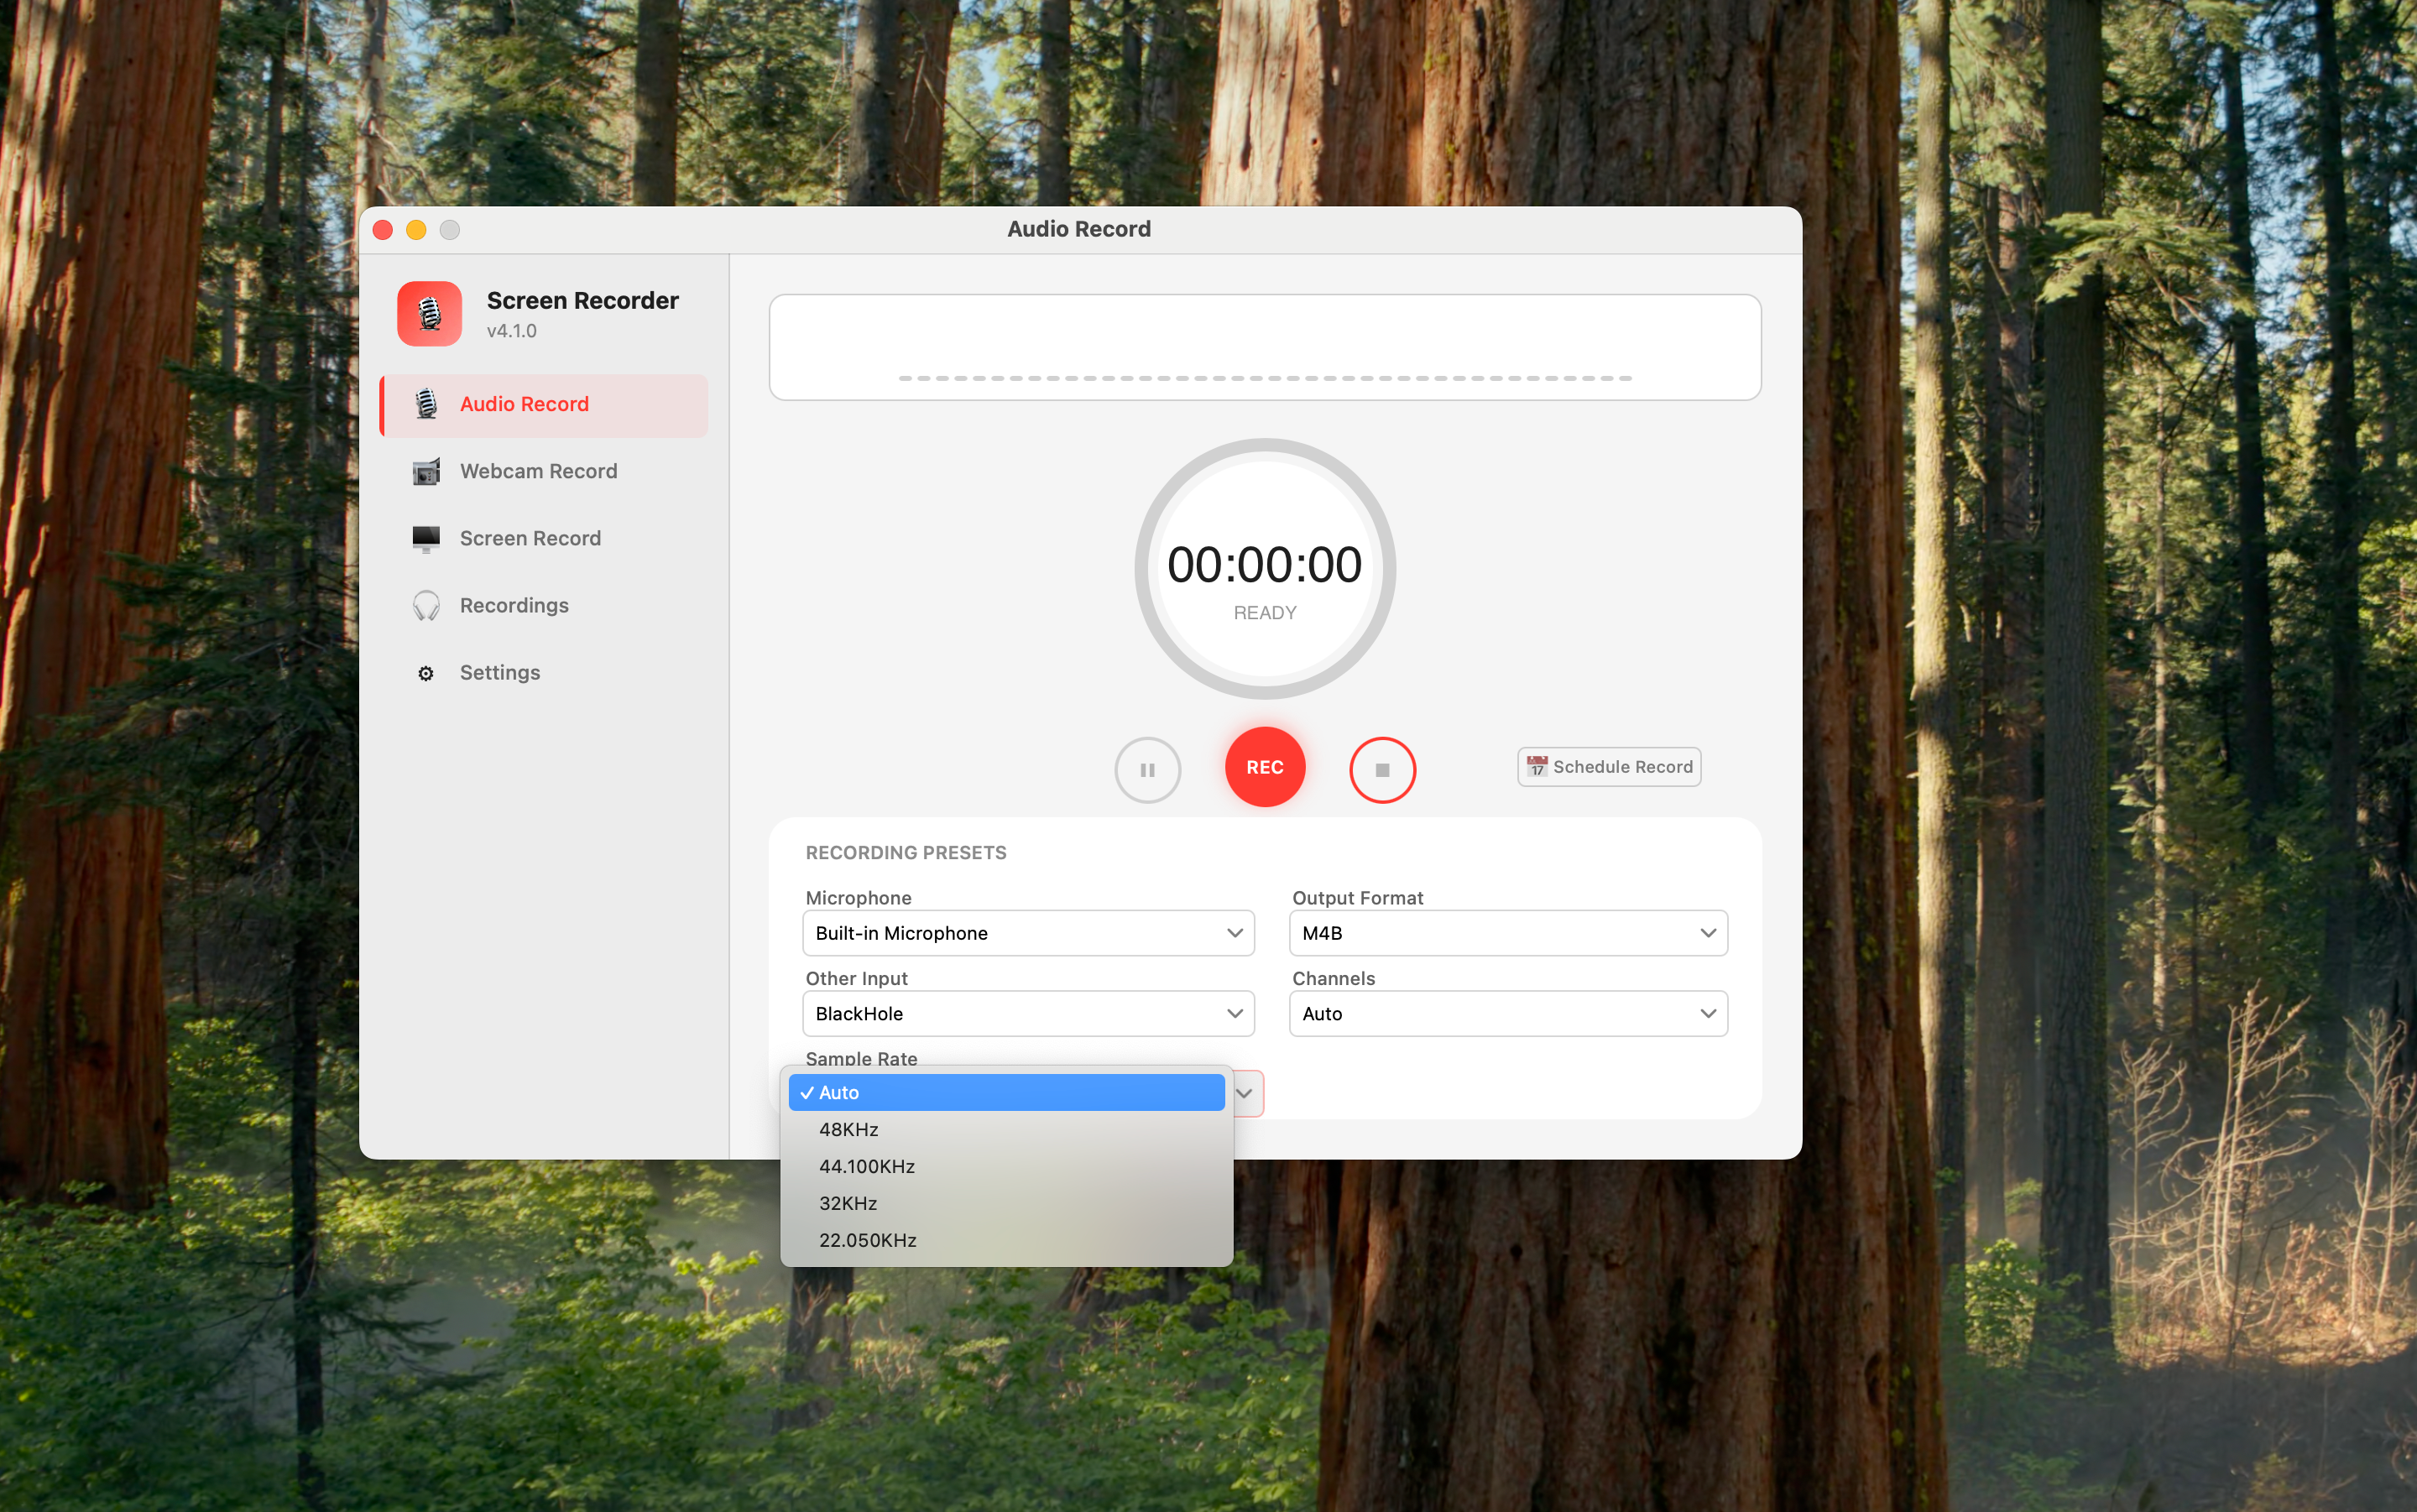Expand the Channels dropdown set to Auto
The width and height of the screenshot is (2417, 1512).
(1508, 1013)
